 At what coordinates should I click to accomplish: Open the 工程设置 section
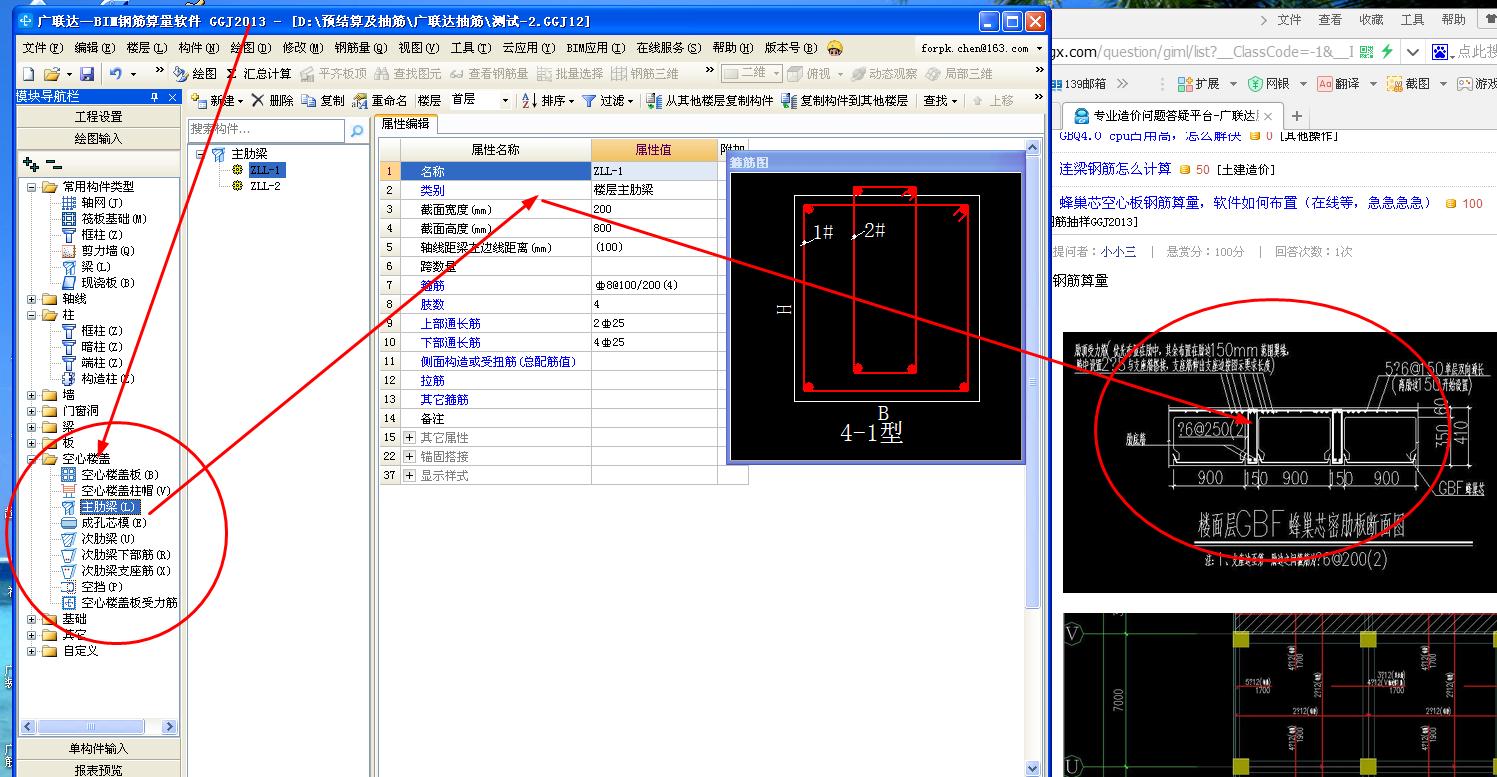click(x=98, y=117)
